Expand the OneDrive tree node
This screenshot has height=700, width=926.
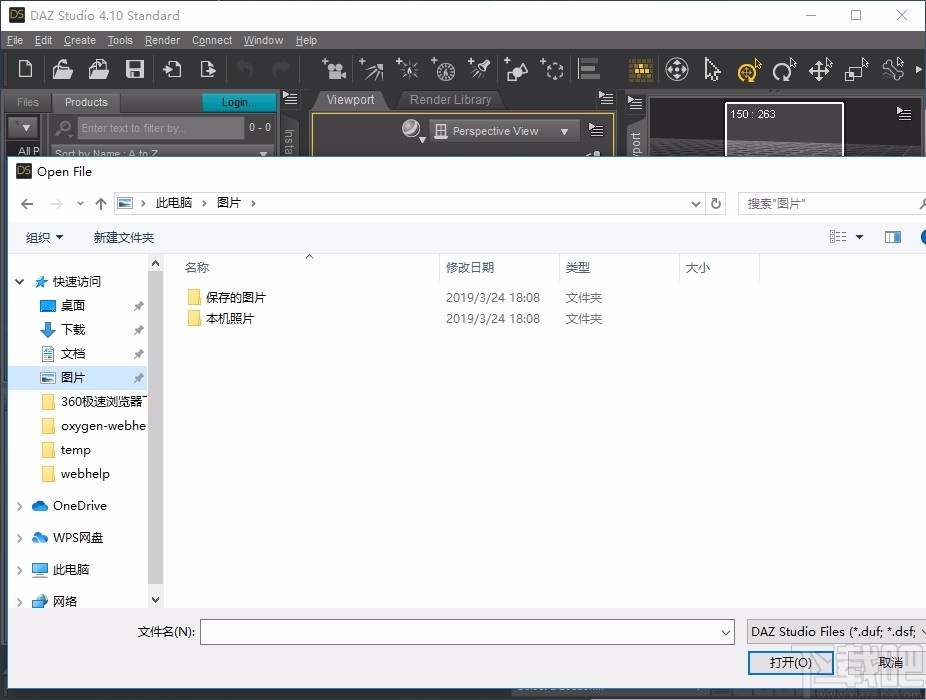(19, 506)
